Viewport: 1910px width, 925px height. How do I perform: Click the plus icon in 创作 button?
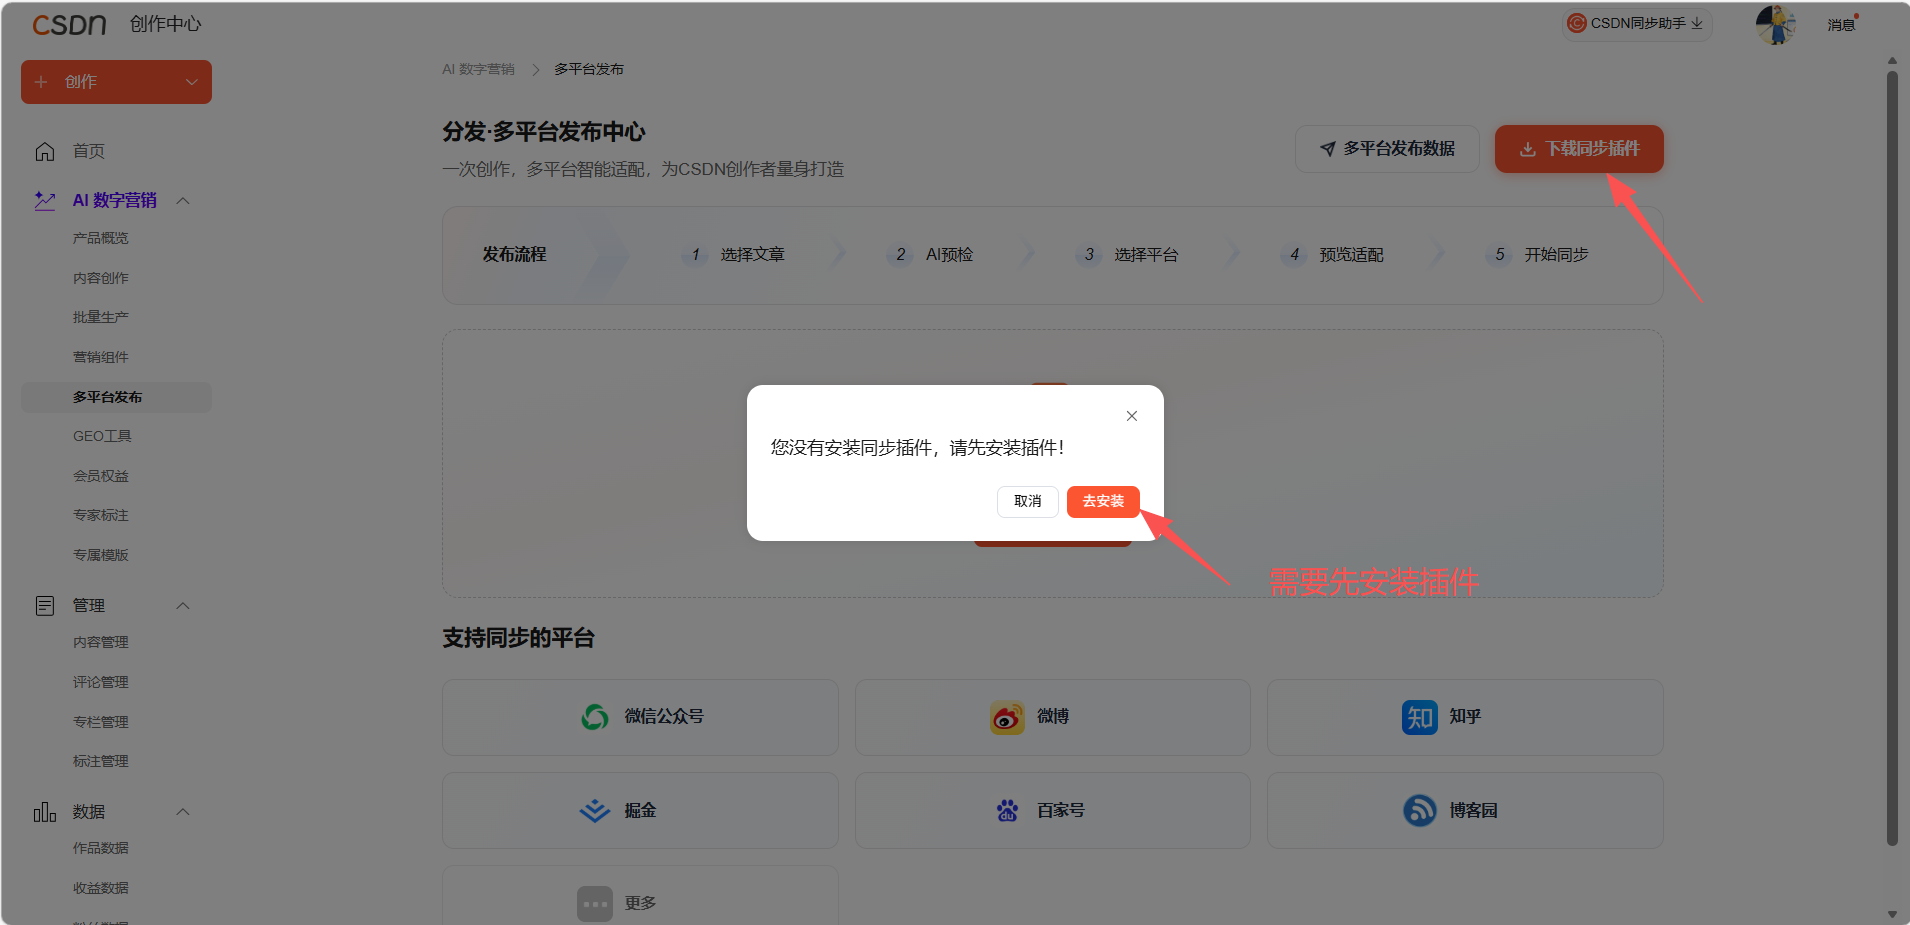tap(41, 82)
